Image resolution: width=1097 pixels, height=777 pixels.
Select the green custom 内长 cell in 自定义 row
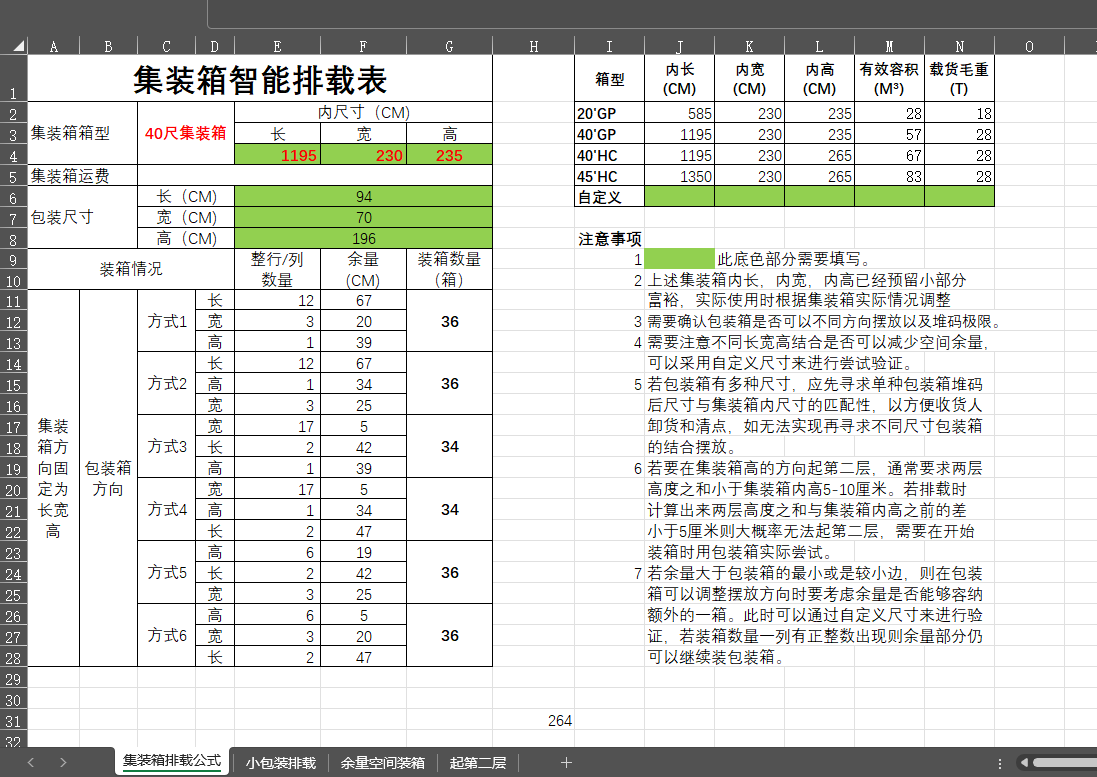tap(679, 197)
